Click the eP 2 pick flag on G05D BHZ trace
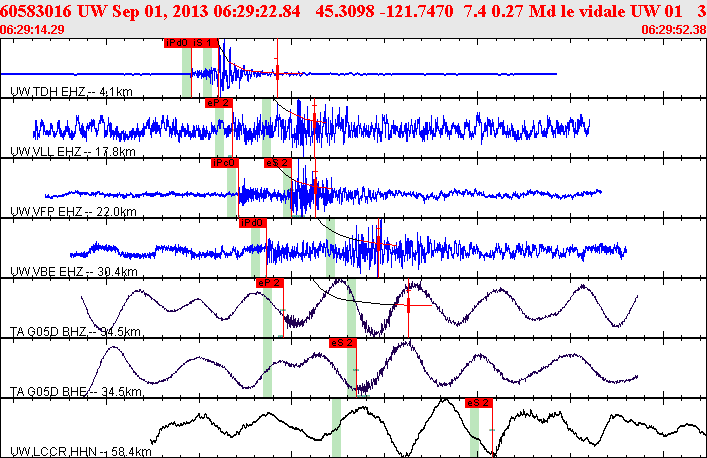This screenshot has height=458, width=707. (x=270, y=283)
